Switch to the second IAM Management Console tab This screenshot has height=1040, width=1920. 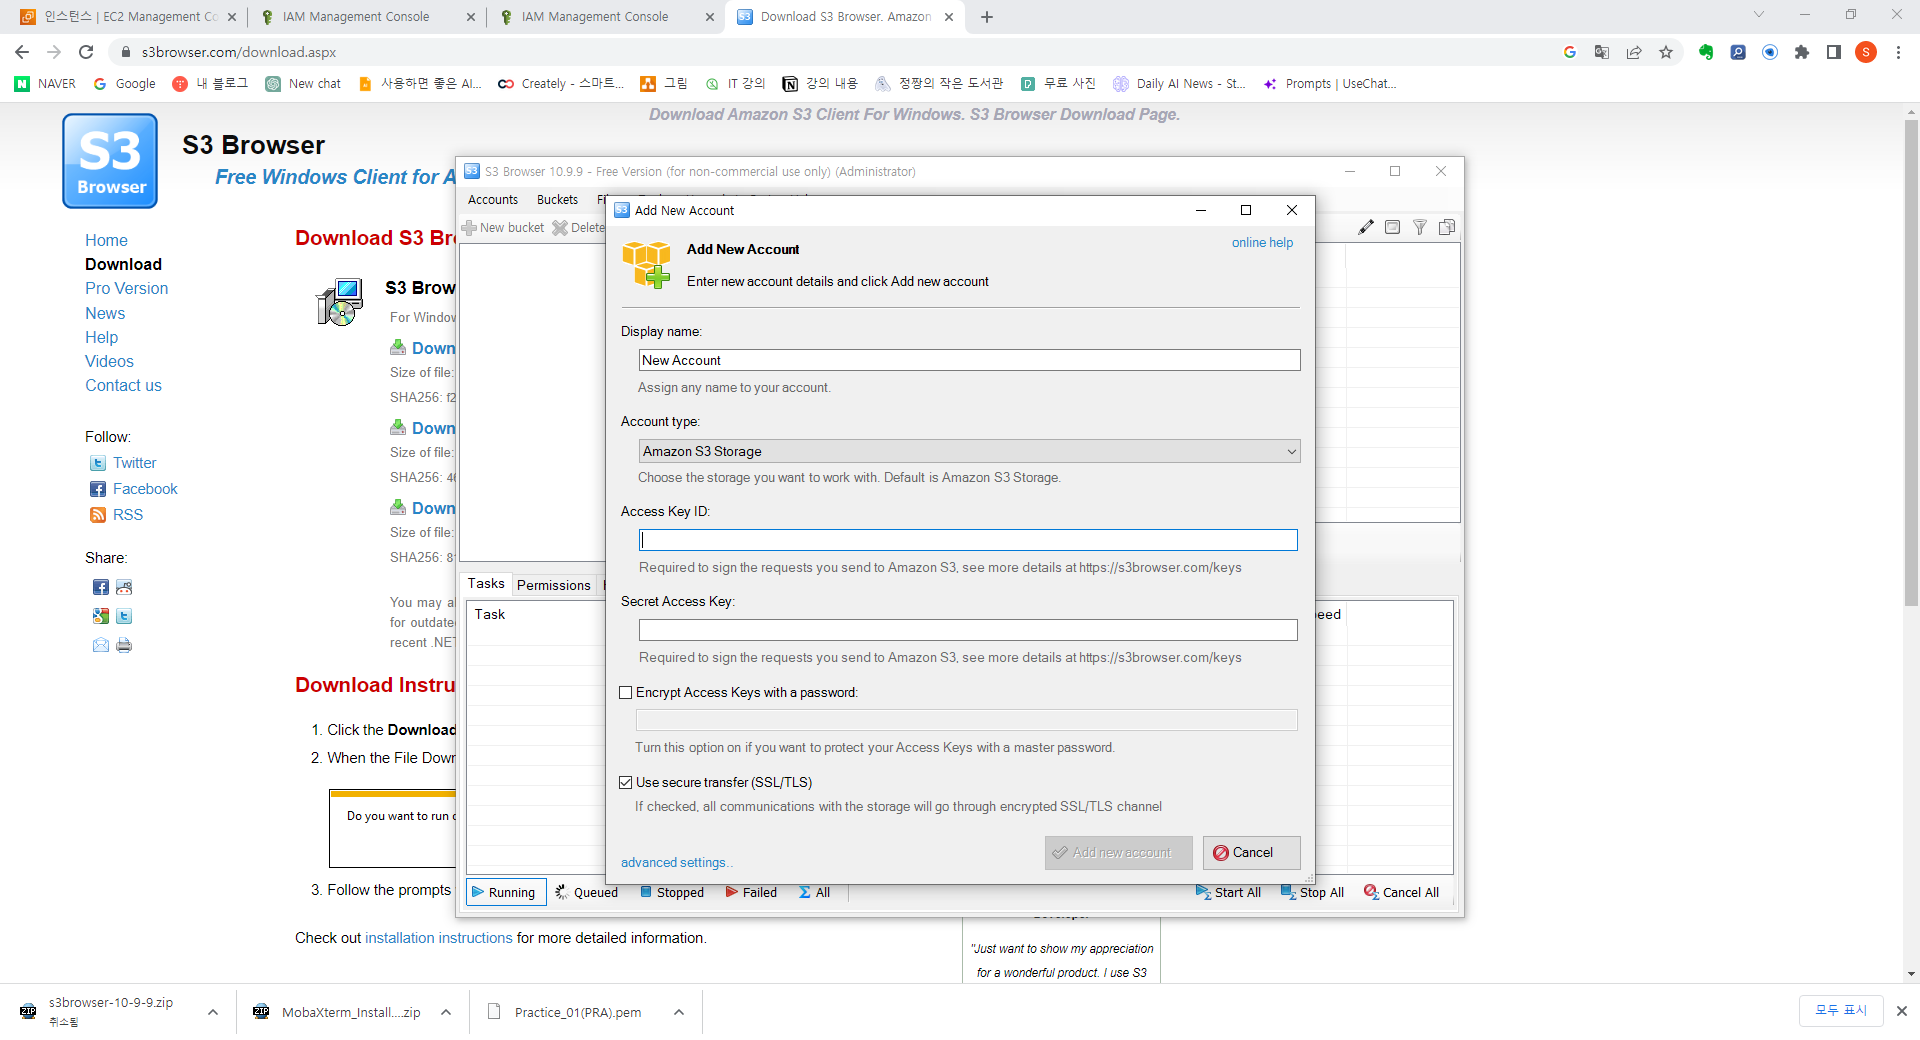point(606,17)
